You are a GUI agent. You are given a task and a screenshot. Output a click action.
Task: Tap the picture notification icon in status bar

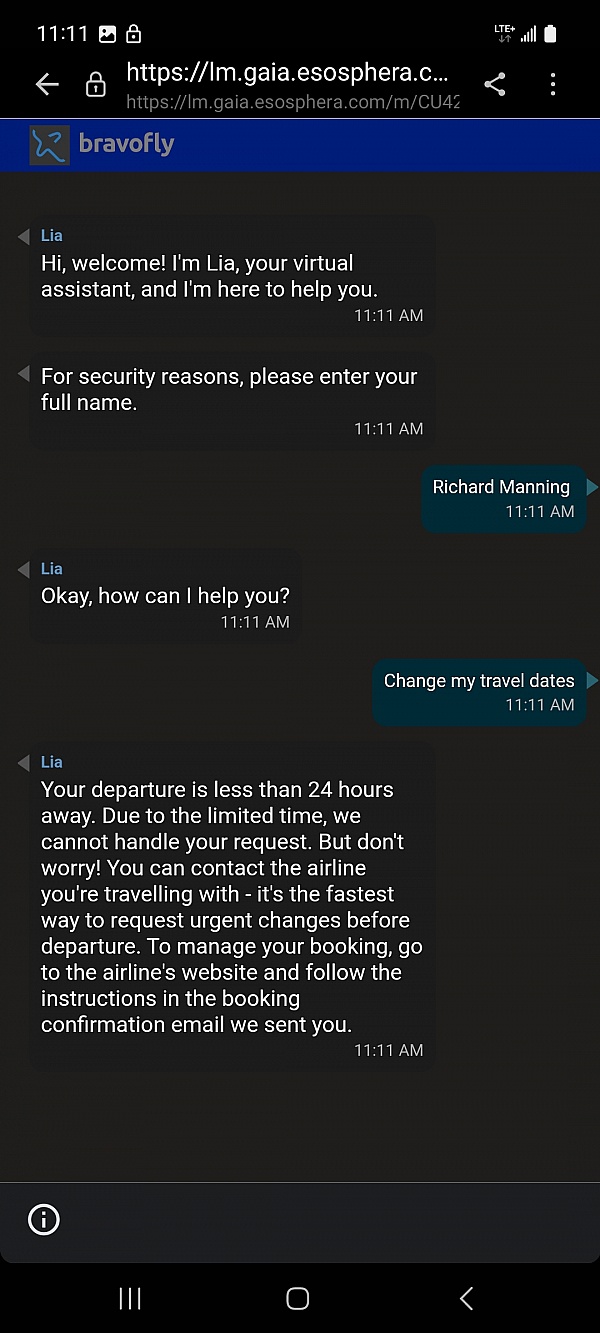(x=107, y=34)
